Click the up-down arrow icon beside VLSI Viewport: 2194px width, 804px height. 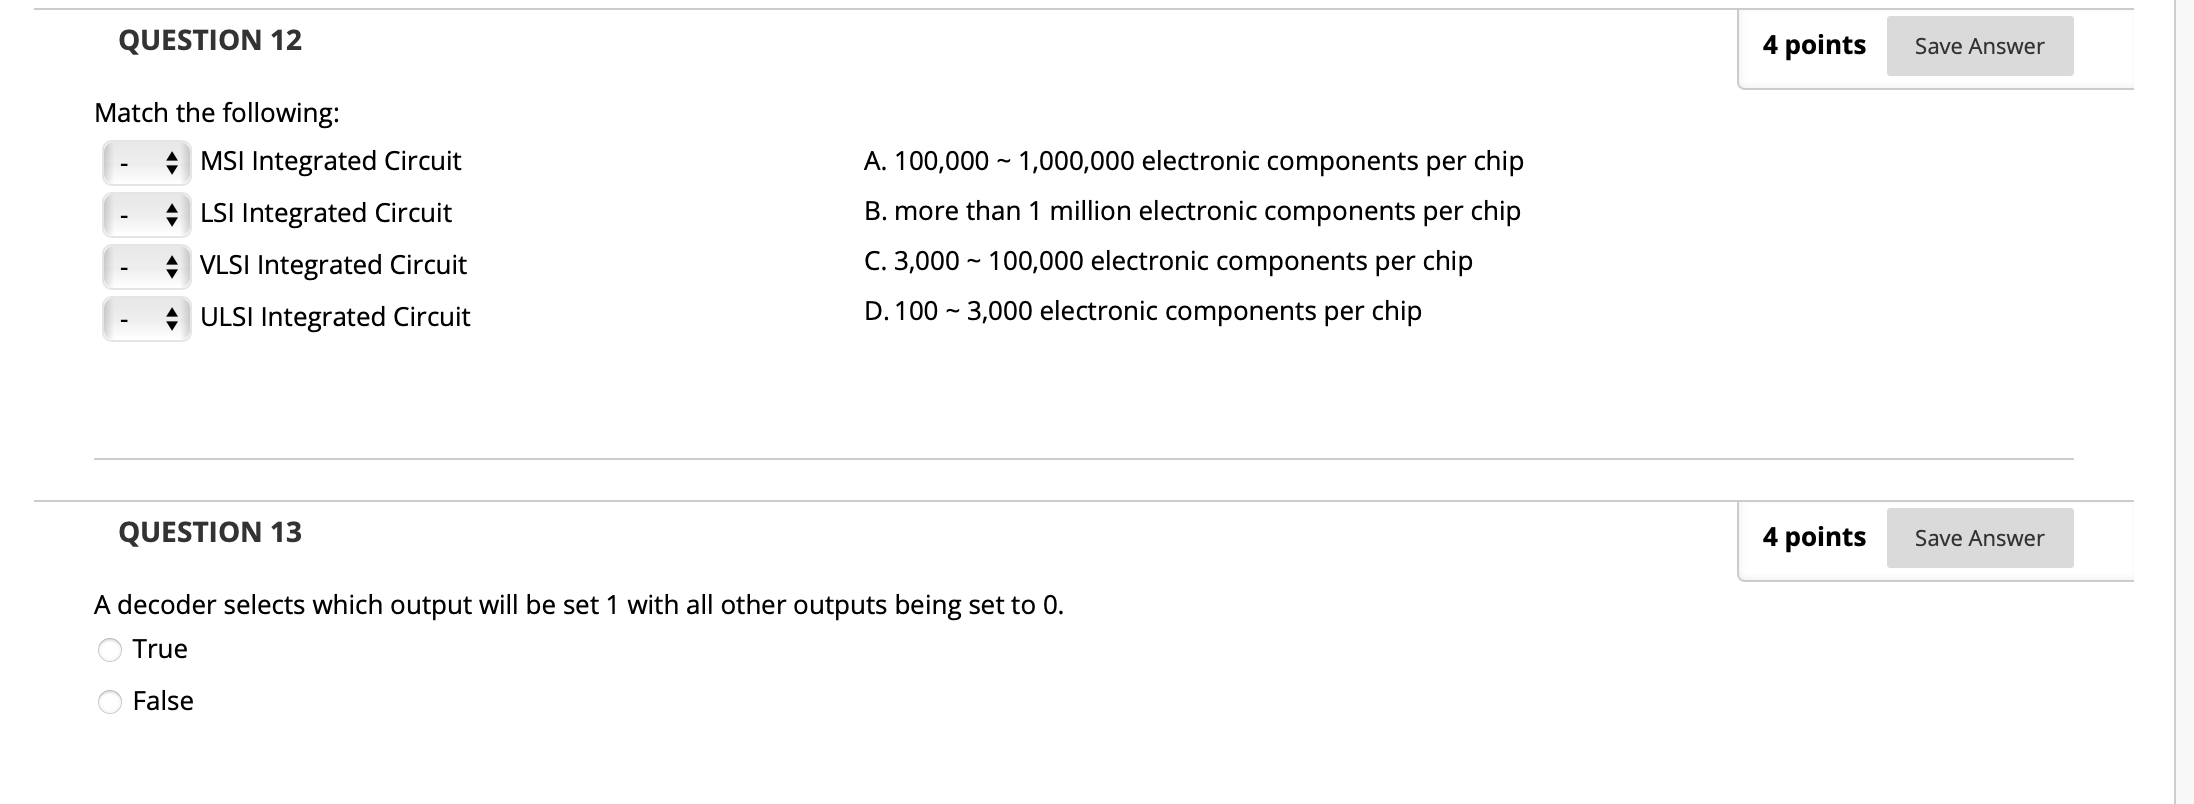click(172, 265)
